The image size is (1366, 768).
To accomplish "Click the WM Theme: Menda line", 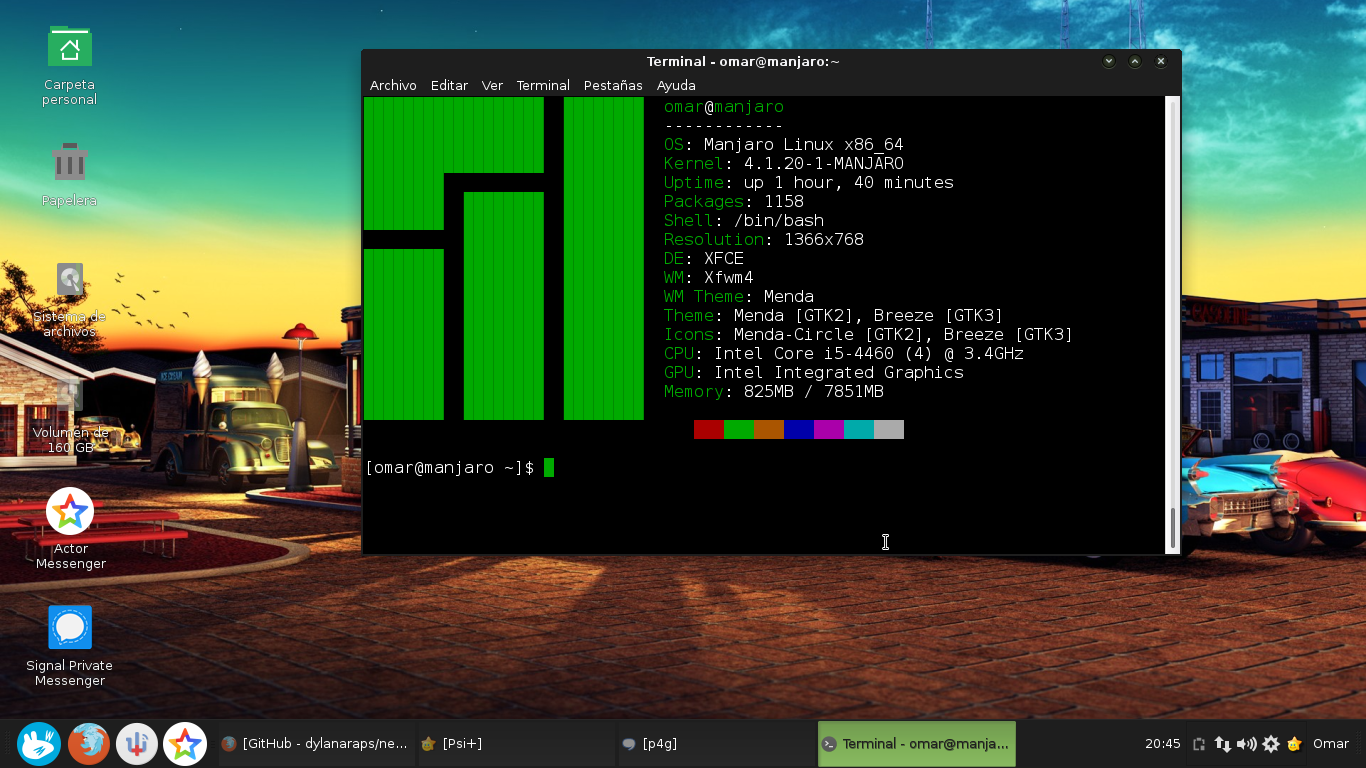I will 739,296.
